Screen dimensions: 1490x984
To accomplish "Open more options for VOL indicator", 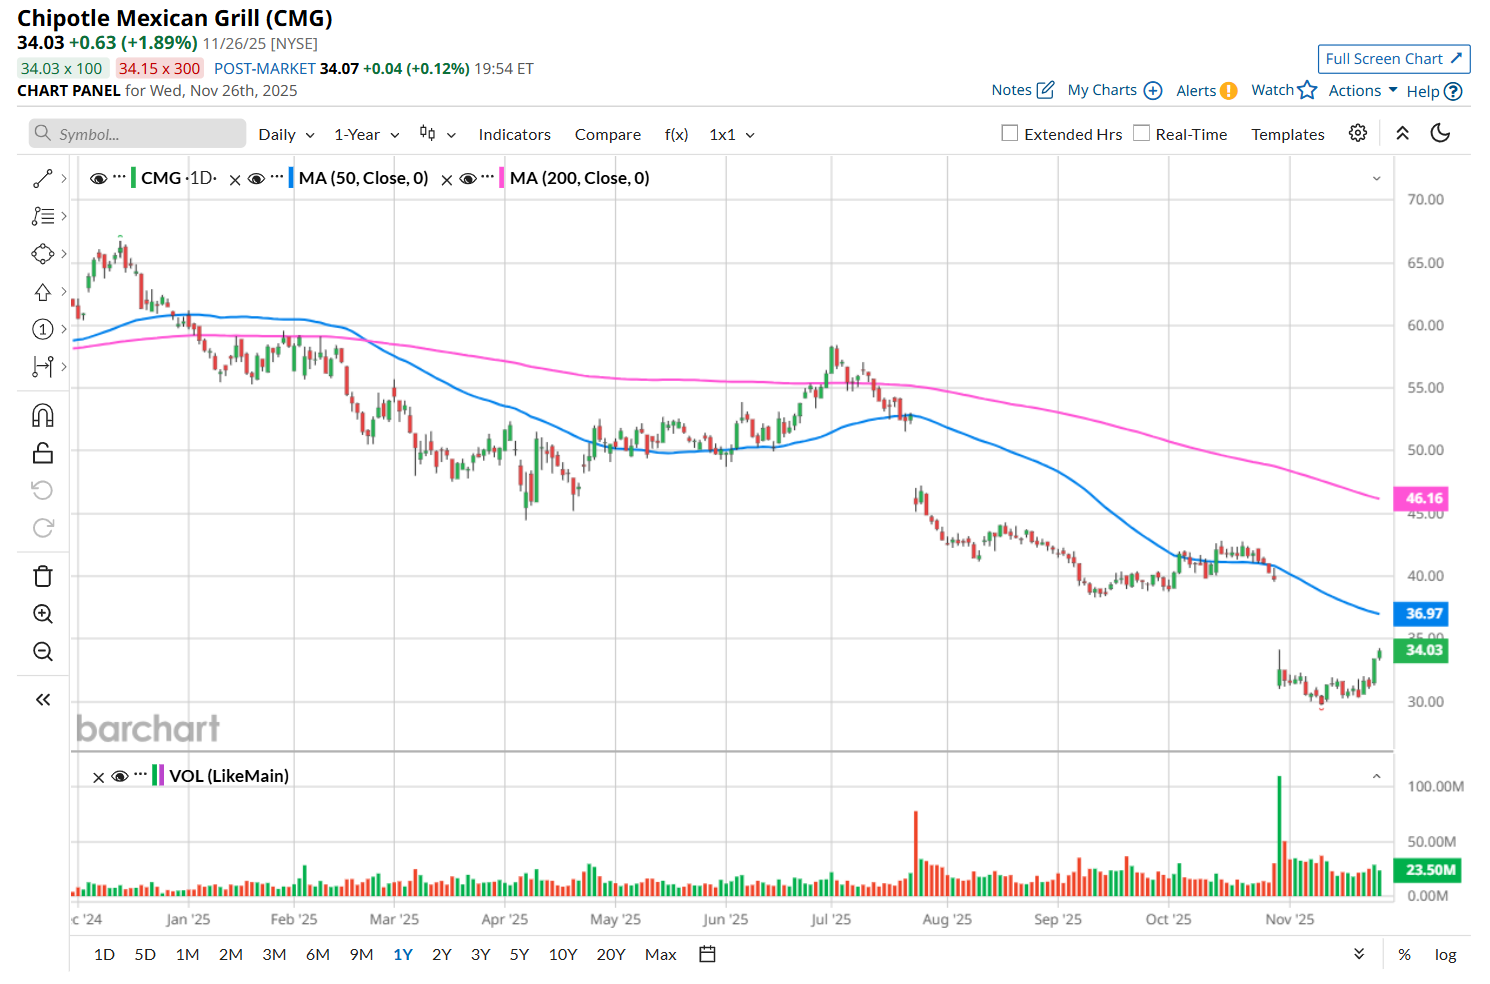I will coord(140,775).
